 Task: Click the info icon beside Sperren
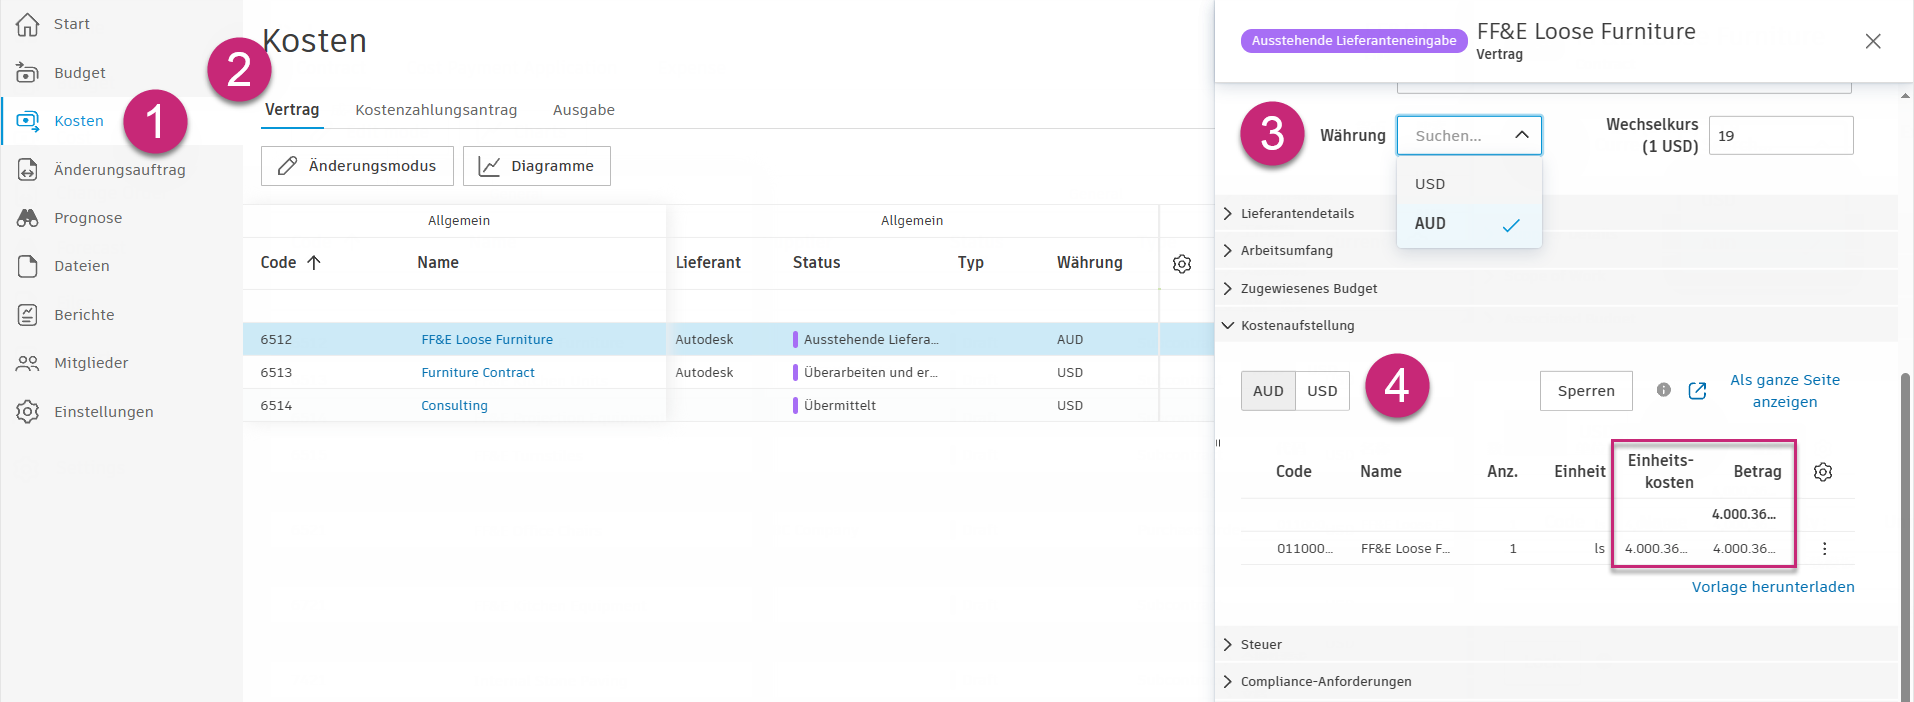1664,390
